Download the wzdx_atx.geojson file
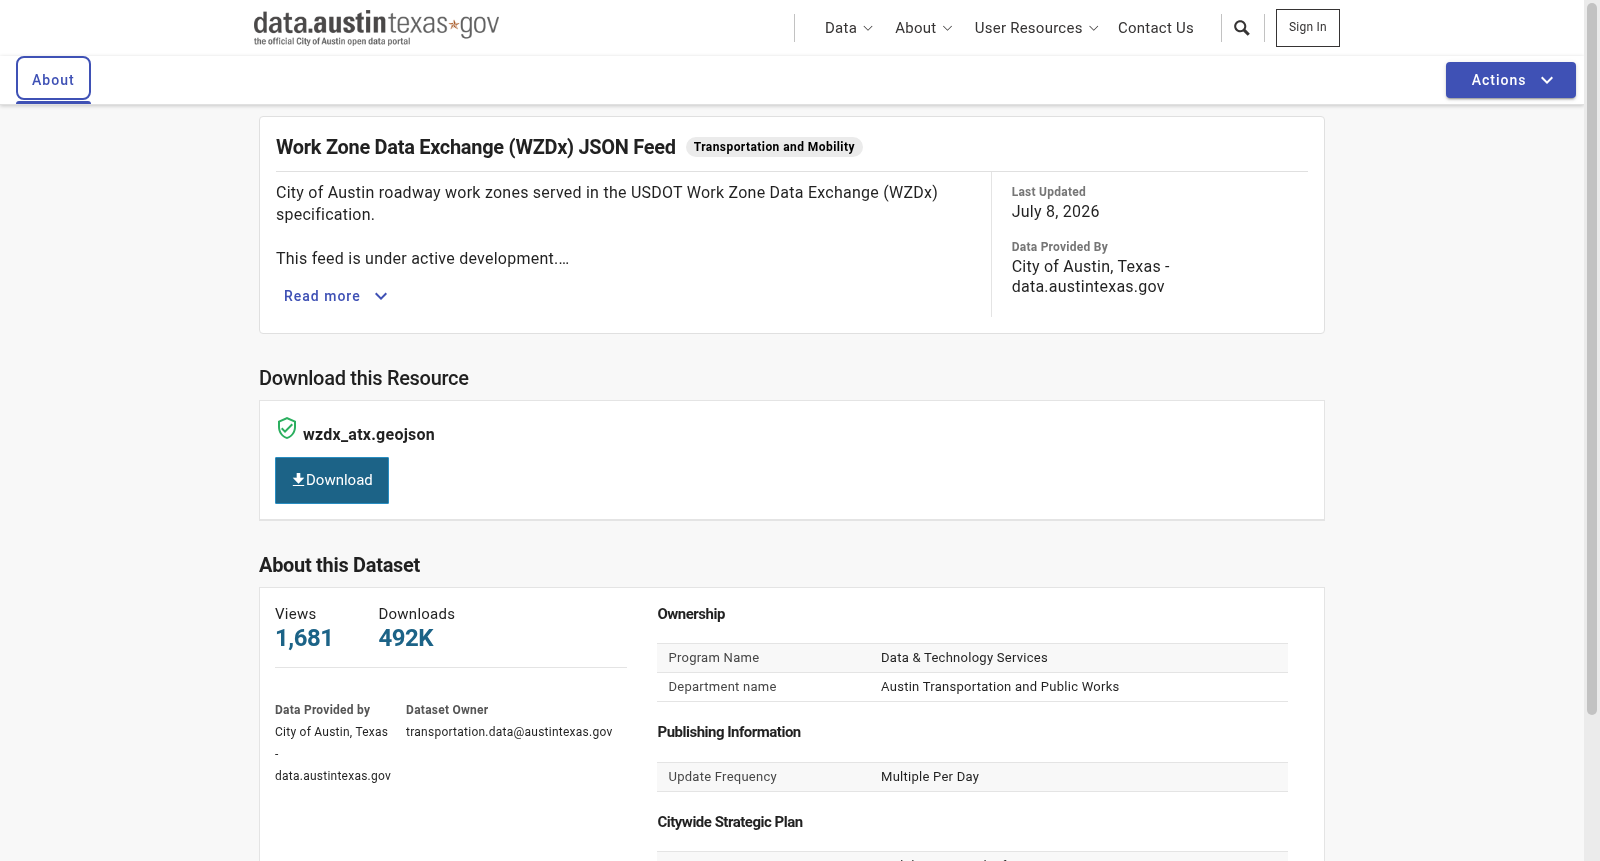1600x861 pixels. coord(332,480)
